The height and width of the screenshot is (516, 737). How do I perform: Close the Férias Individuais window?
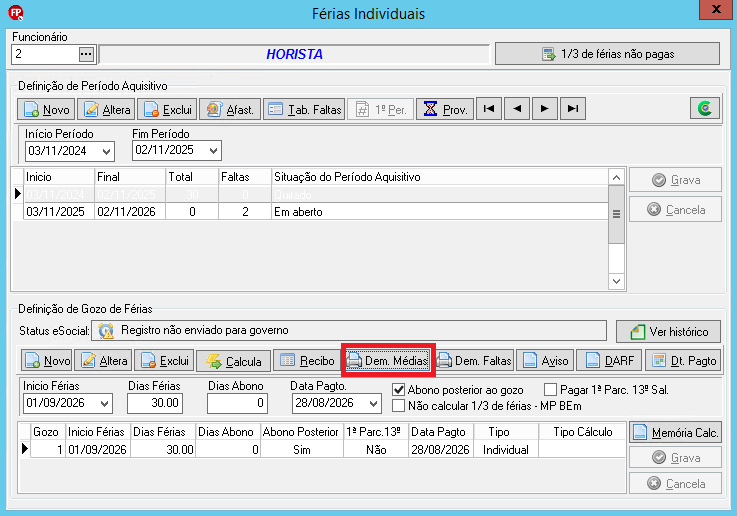pyautogui.click(x=716, y=9)
